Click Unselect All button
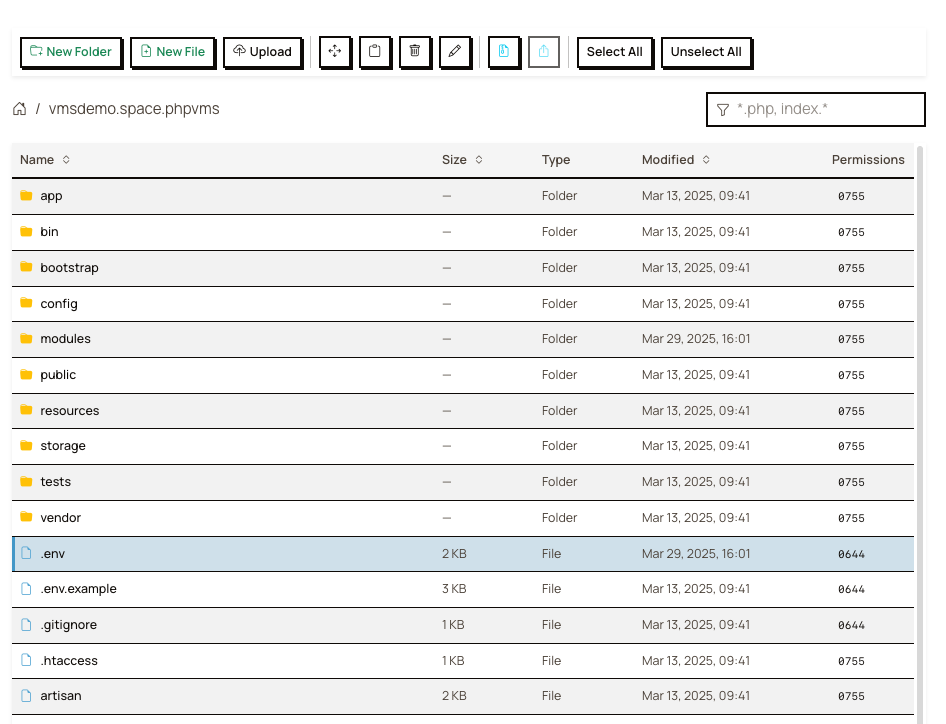This screenshot has height=724, width=946. 706,52
